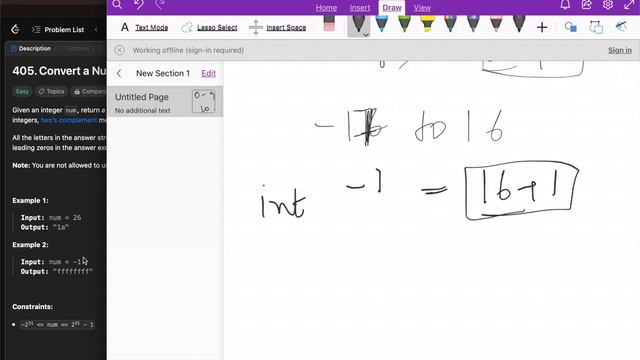Open the Problem List in LeetCode
Screen dimensions: 640x360
click(x=58, y=30)
